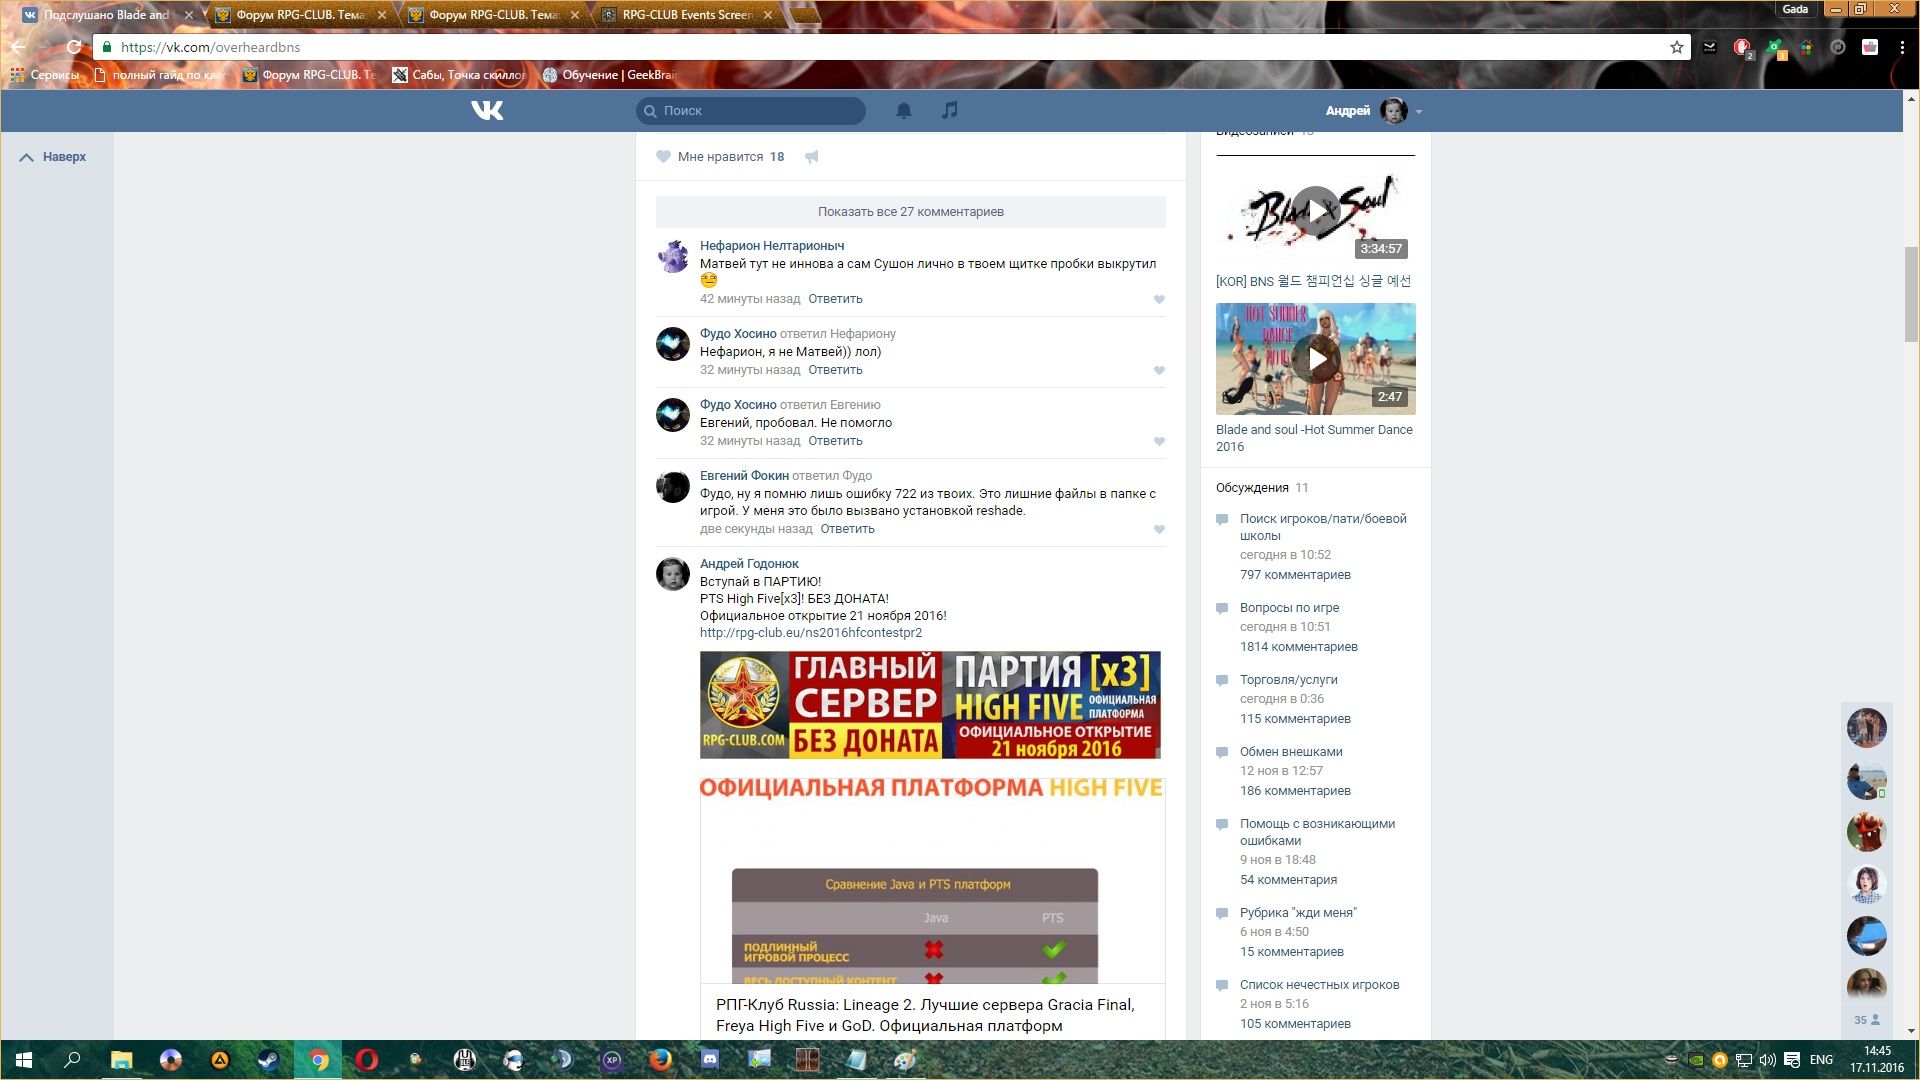Like the post via Мне нравится heart
This screenshot has width=1920, height=1080.
663,157
